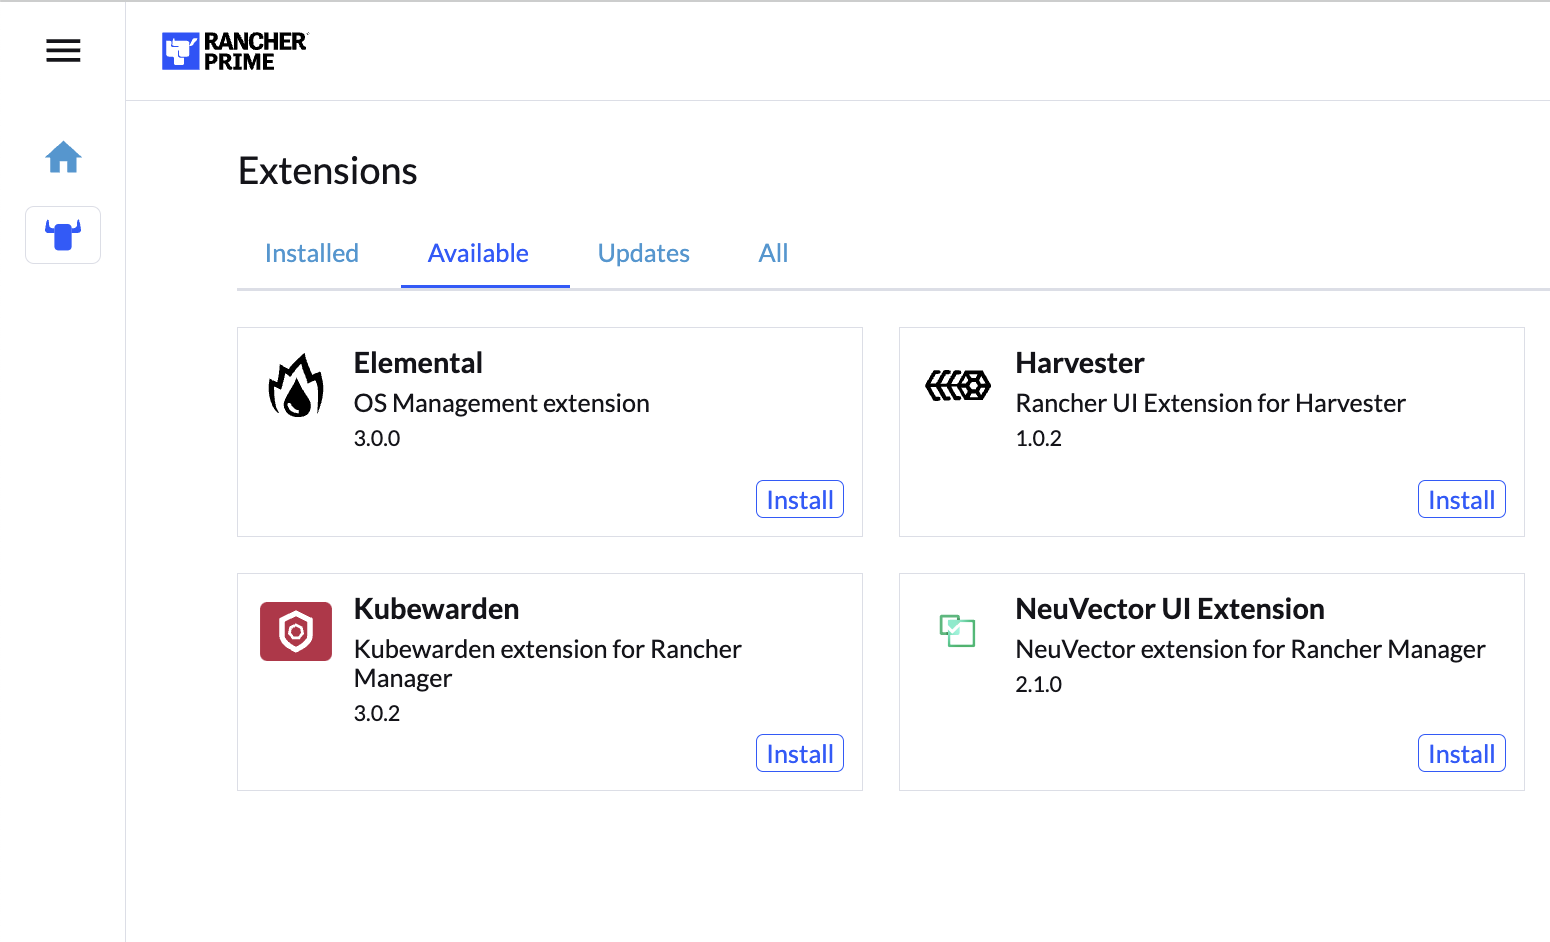Install the Elemental extension
Viewport: 1550px width, 942px height.
(x=799, y=499)
